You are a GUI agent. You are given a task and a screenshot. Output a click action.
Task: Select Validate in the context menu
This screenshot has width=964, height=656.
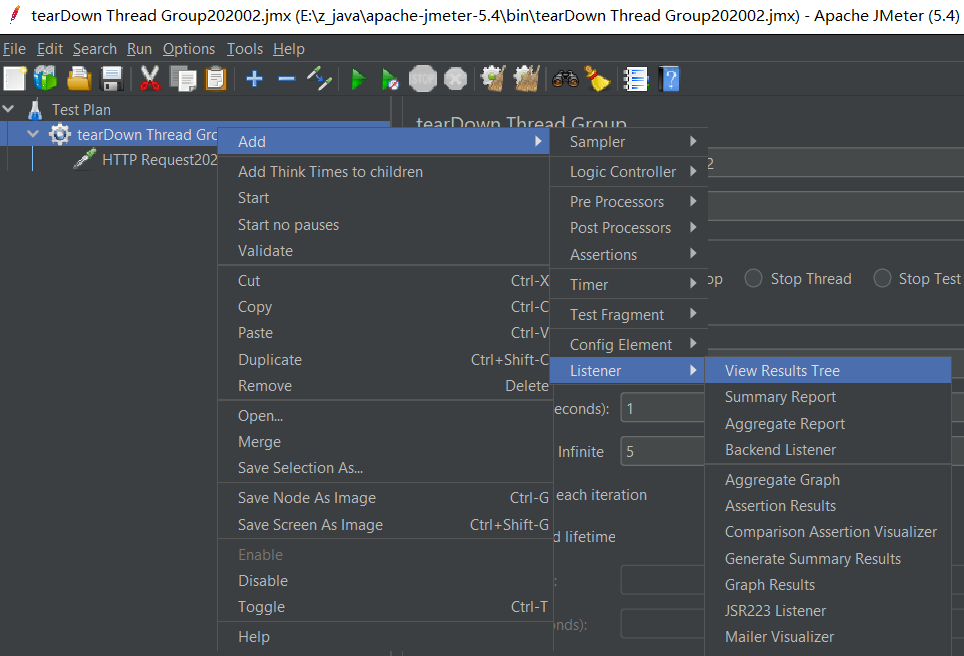384,251
